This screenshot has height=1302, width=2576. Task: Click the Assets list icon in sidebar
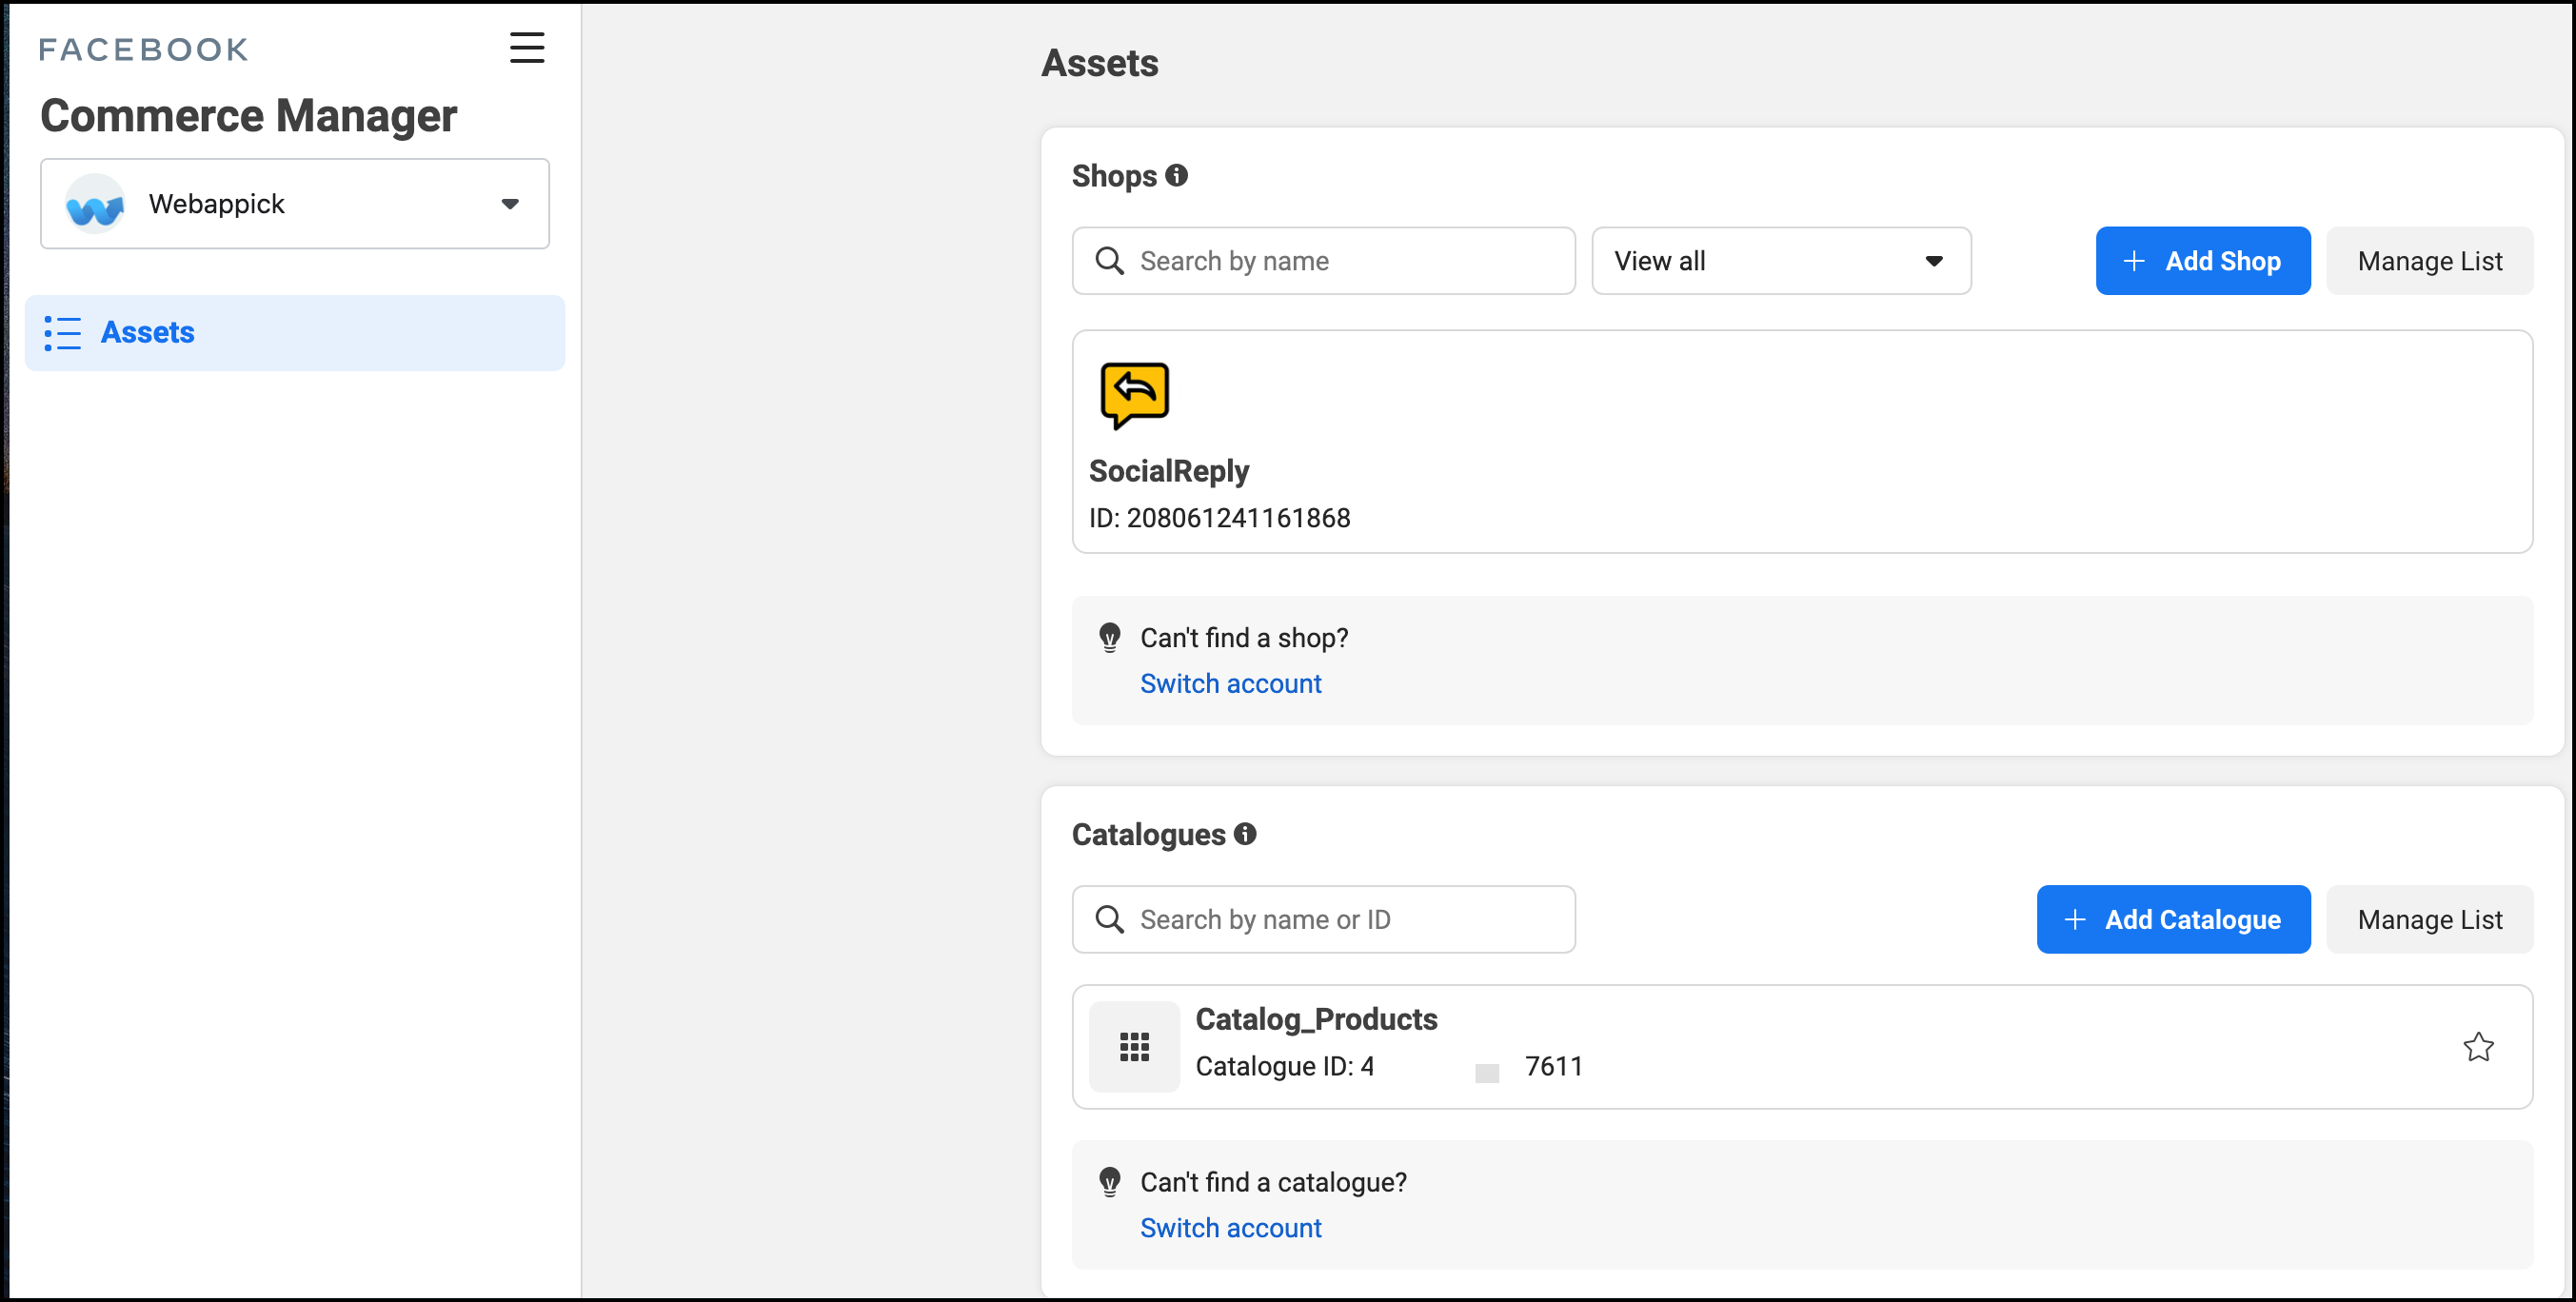[x=62, y=333]
